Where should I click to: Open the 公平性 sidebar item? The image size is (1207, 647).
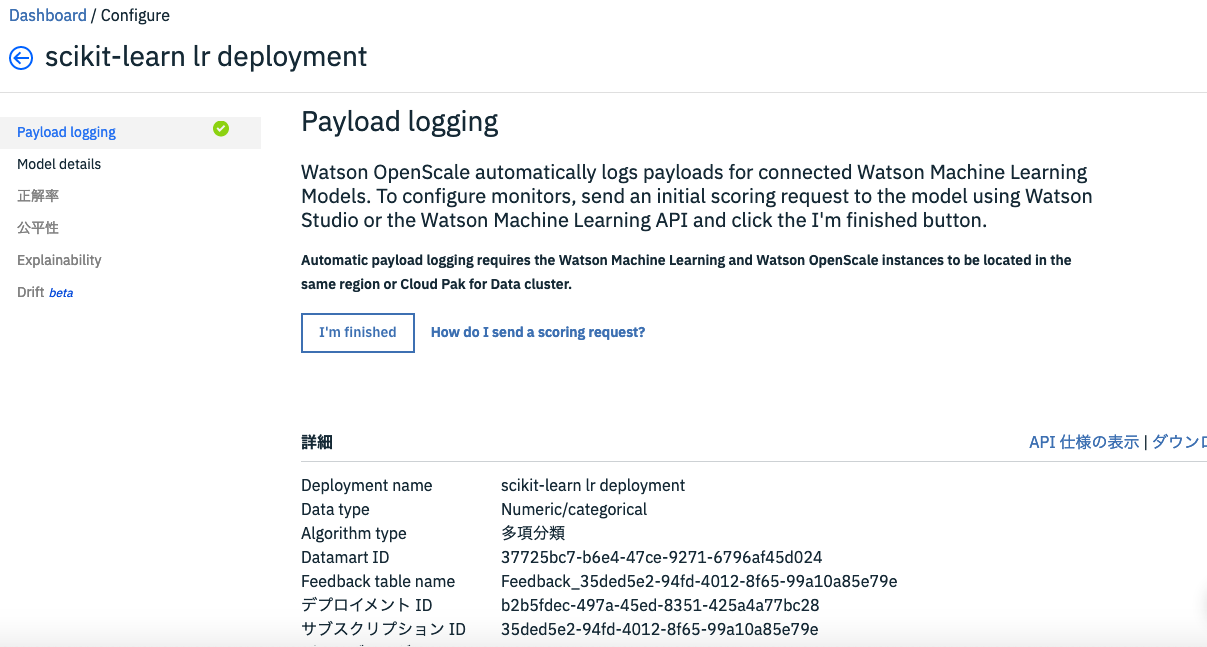(38, 228)
